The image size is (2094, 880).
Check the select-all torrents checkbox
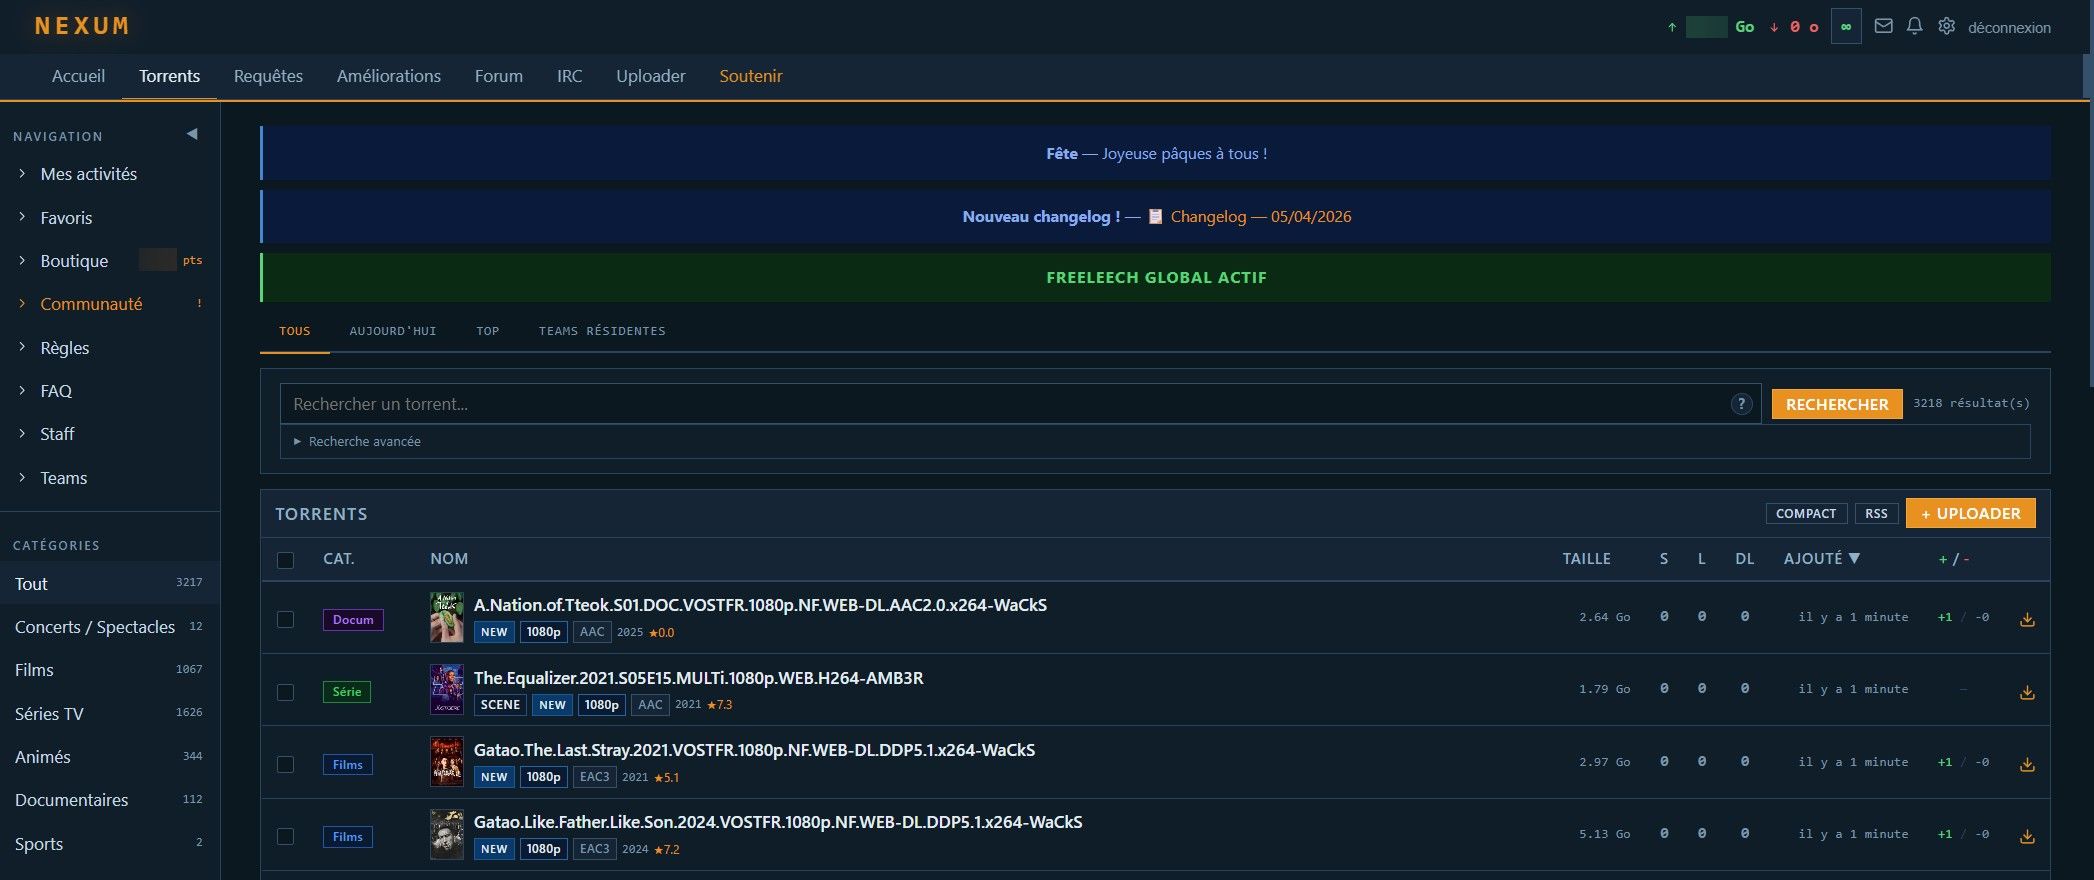click(286, 560)
